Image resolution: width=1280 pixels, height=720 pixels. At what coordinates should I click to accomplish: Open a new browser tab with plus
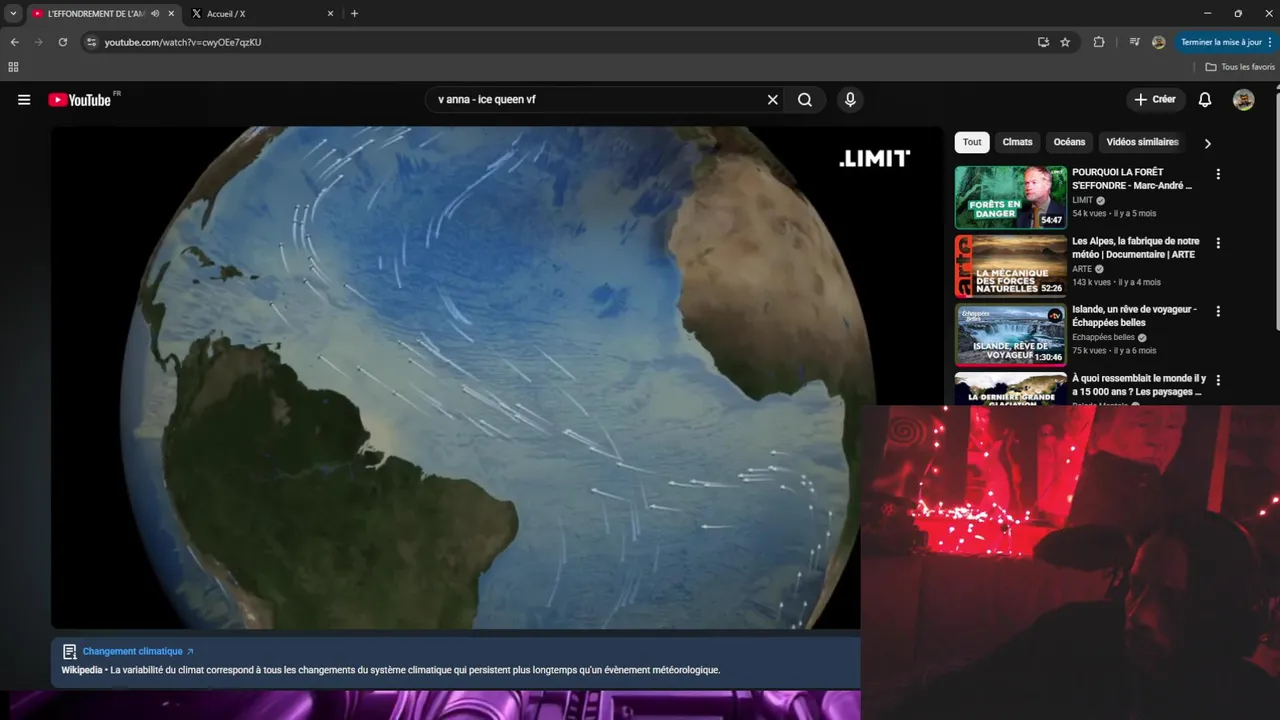pyautogui.click(x=354, y=14)
